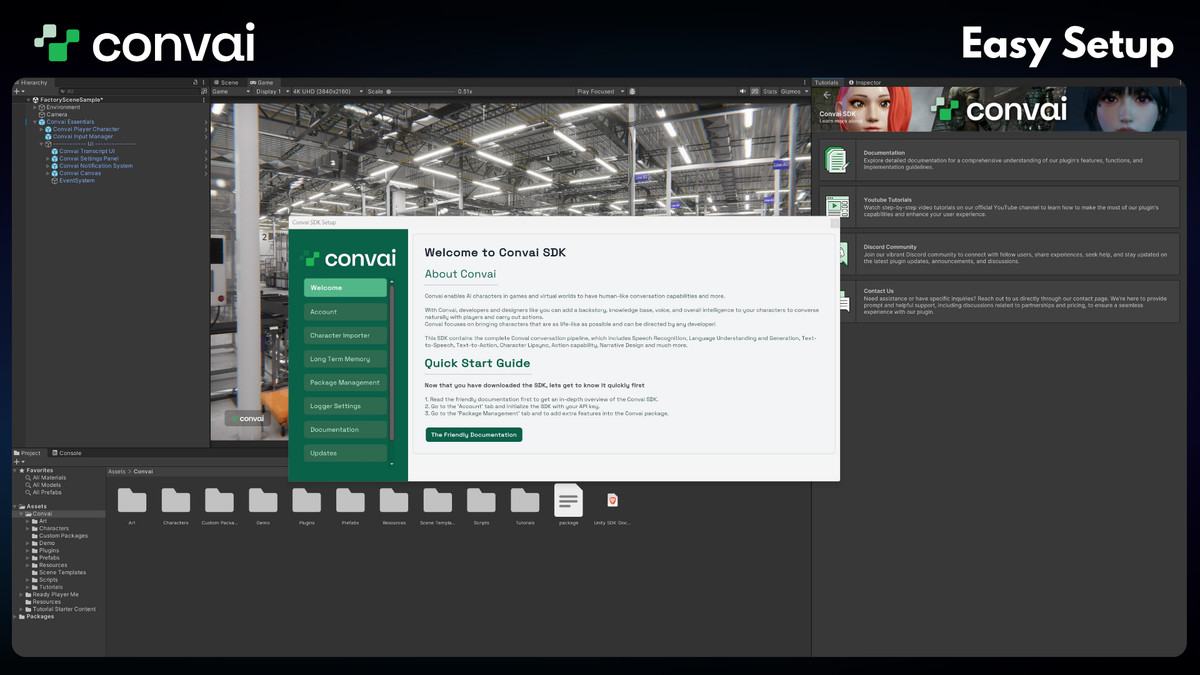The width and height of the screenshot is (1200, 675).
Task: Switch to the Game tab
Action: tap(262, 83)
